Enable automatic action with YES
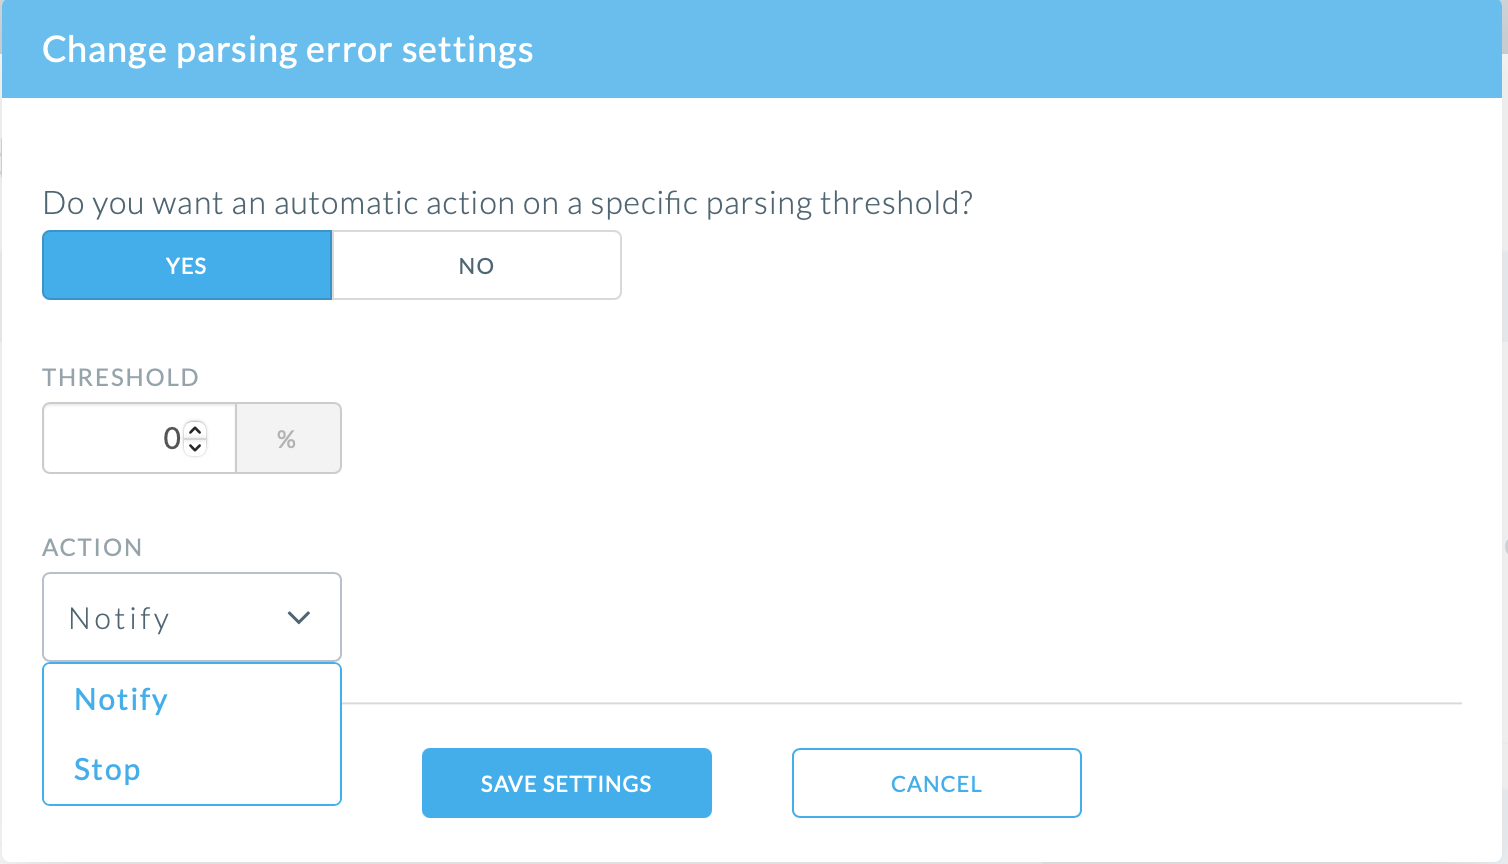 click(187, 266)
